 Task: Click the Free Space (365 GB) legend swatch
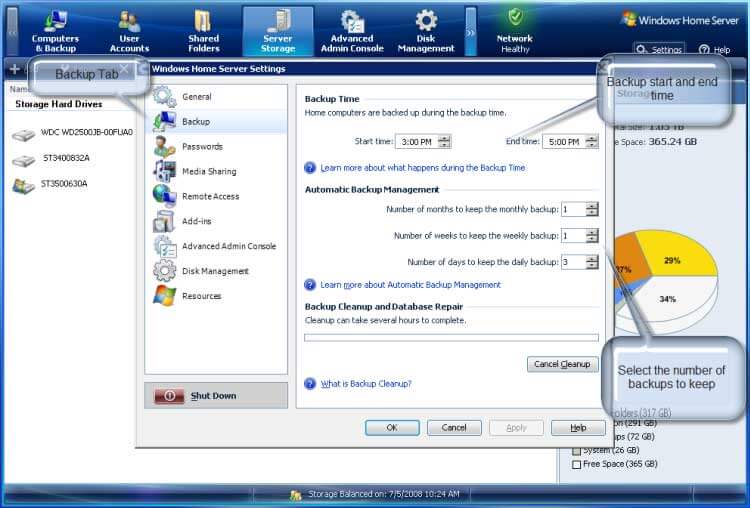tap(577, 464)
